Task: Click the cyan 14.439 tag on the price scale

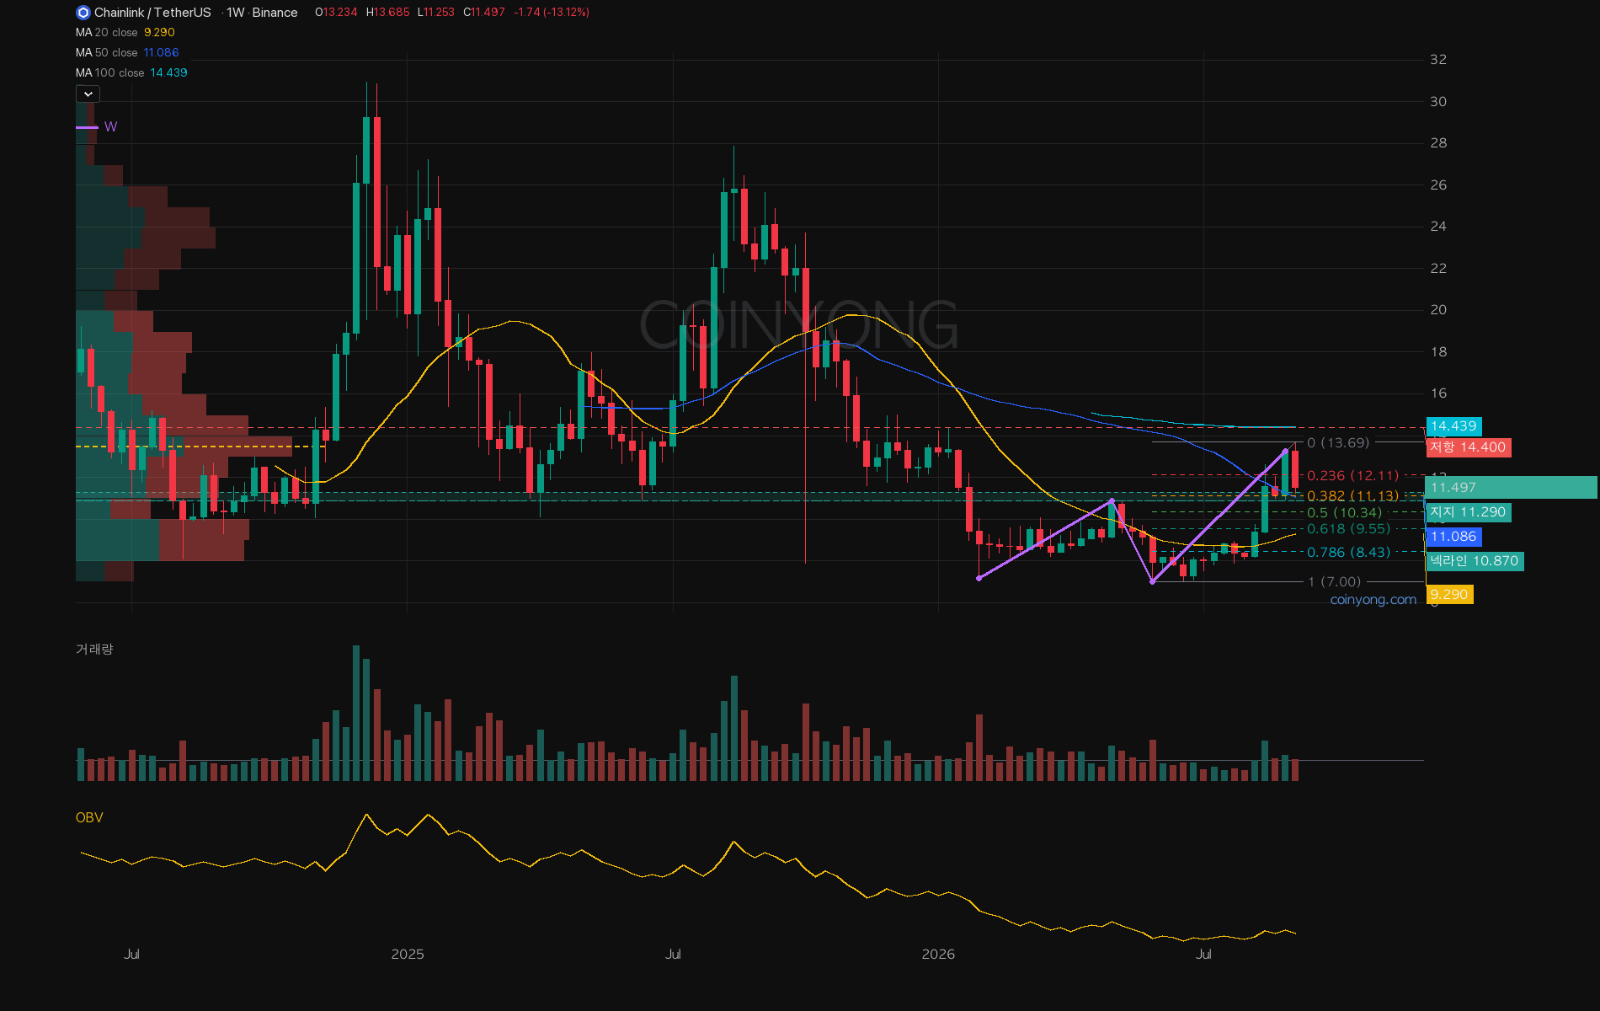Action: 1453,426
